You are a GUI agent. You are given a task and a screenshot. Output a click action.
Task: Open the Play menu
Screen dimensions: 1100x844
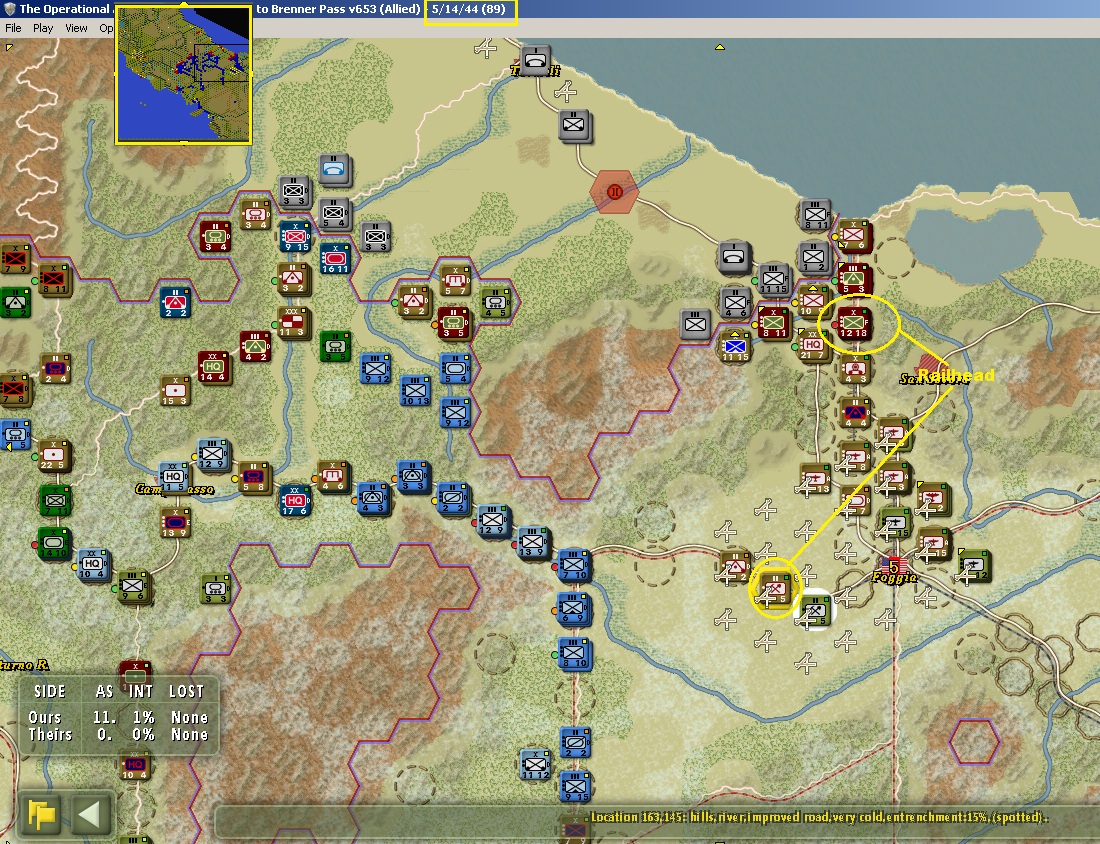43,28
